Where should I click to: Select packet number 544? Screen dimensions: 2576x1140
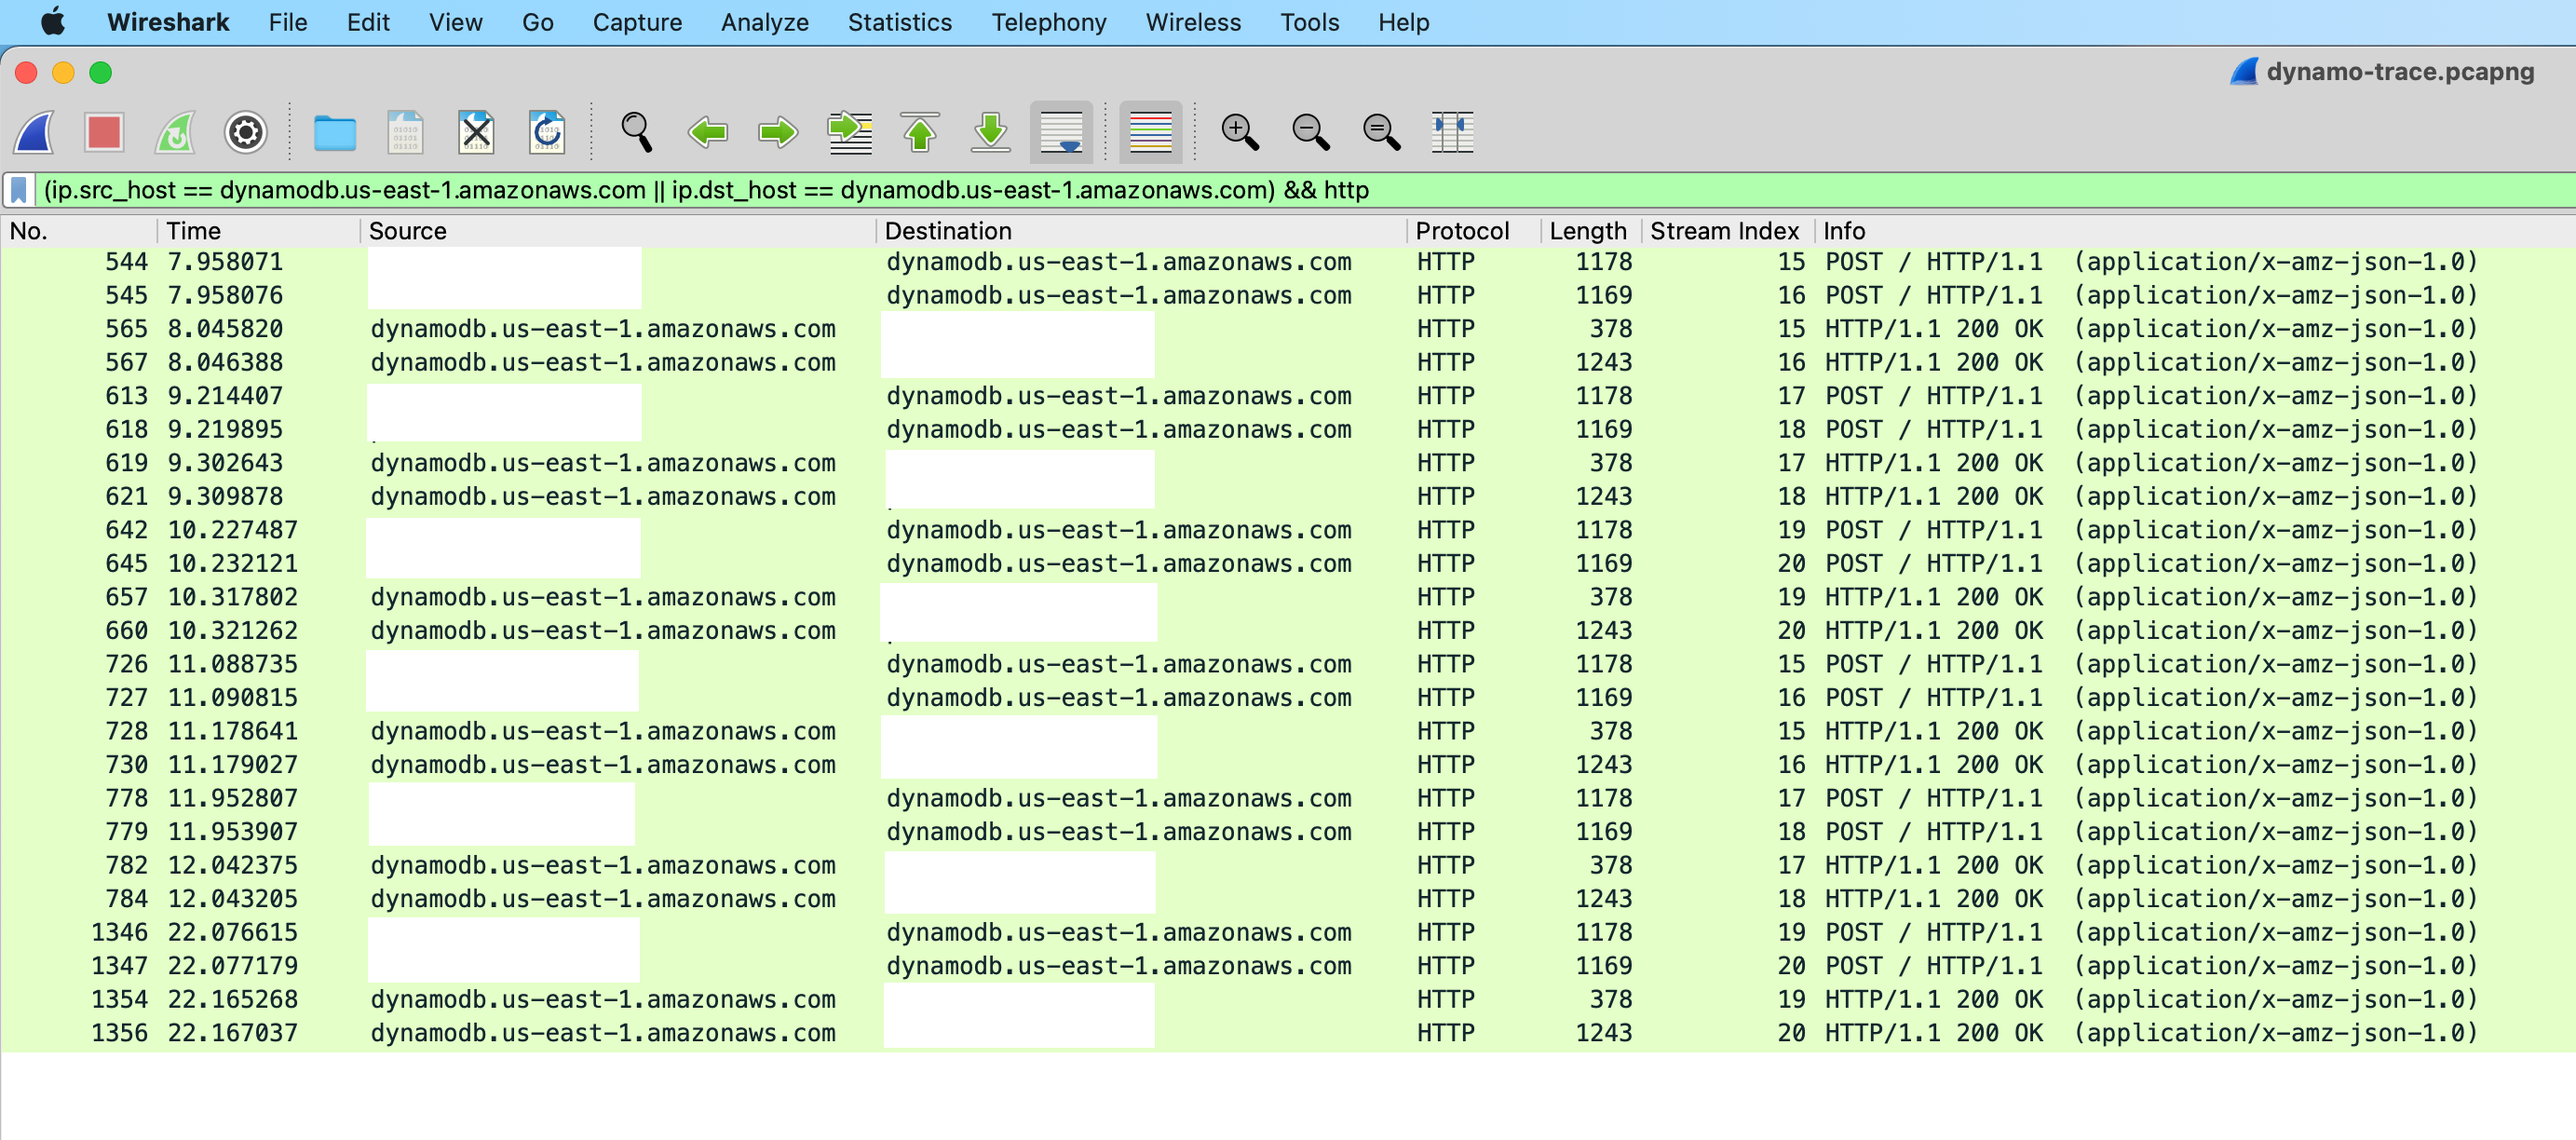(x=1288, y=262)
